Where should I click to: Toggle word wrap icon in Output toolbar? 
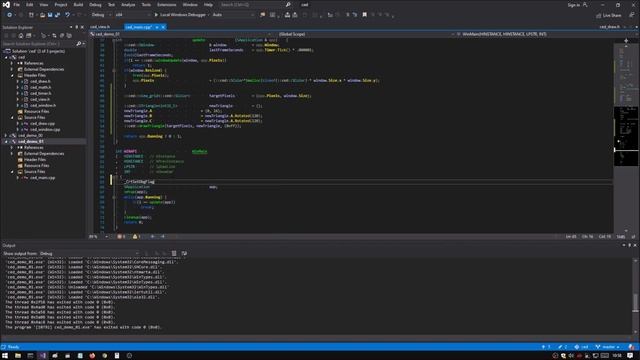click(x=184, y=253)
